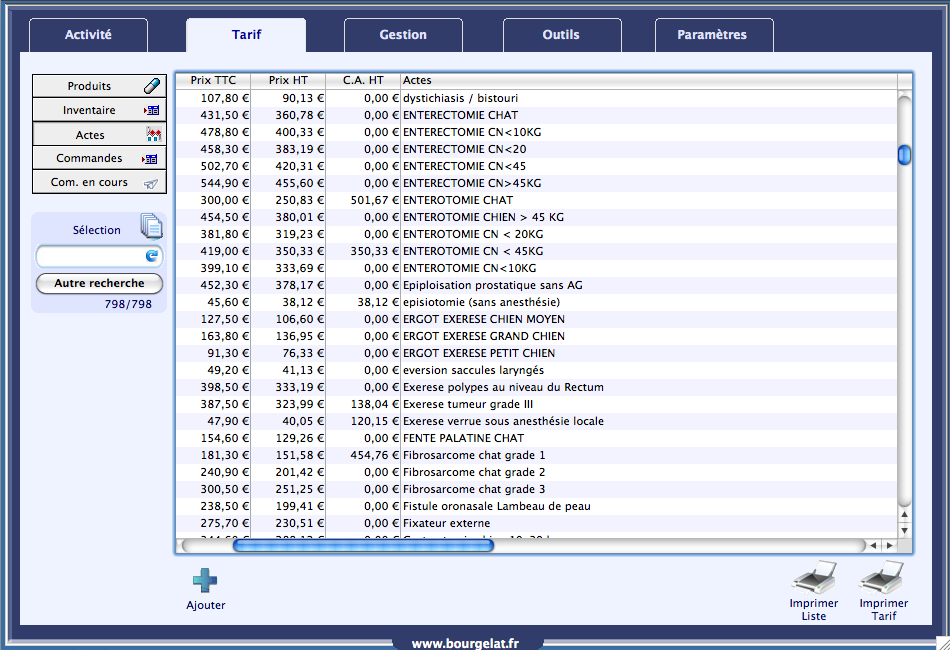Select row ENTEROTOMIE CHIEN > 45 KG
This screenshot has height=650, width=950.
(x=536, y=217)
